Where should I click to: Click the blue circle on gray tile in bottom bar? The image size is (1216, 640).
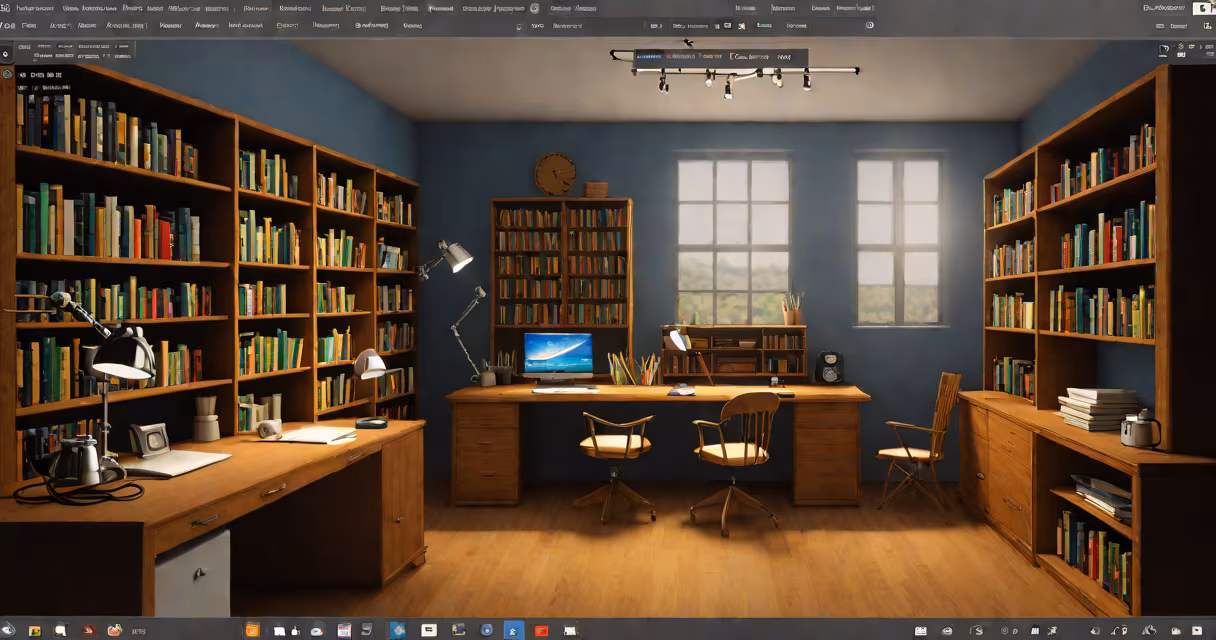[x=486, y=630]
